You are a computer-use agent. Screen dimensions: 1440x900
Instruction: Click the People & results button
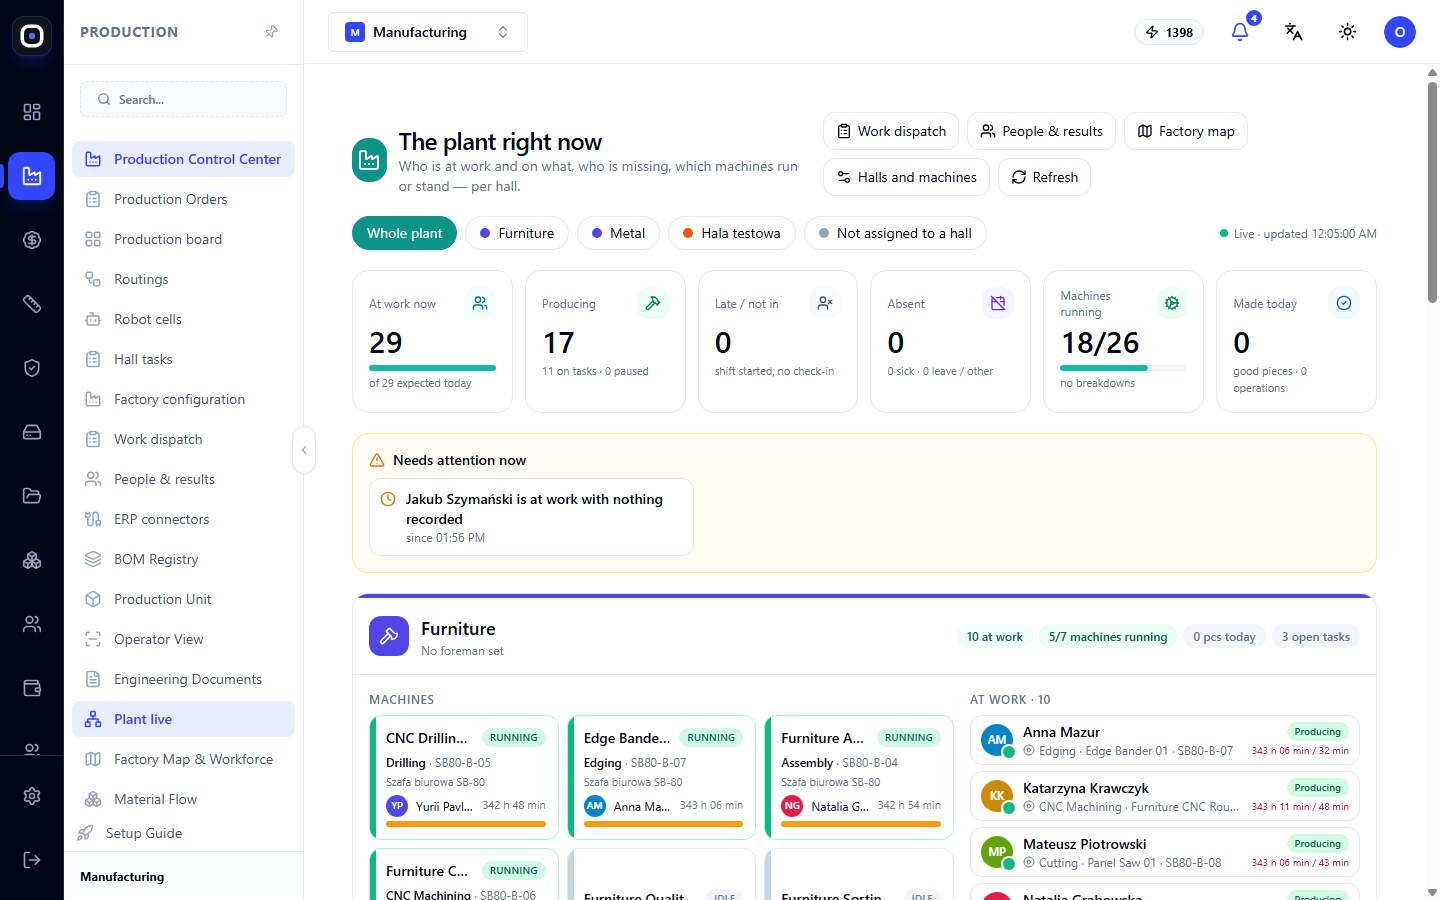(1041, 131)
